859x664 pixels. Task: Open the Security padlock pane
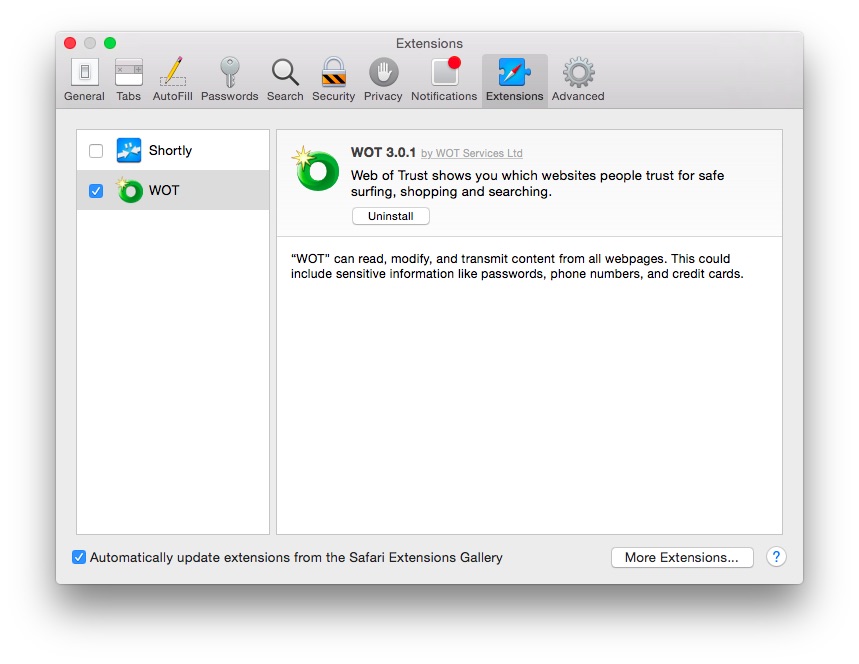pos(334,80)
